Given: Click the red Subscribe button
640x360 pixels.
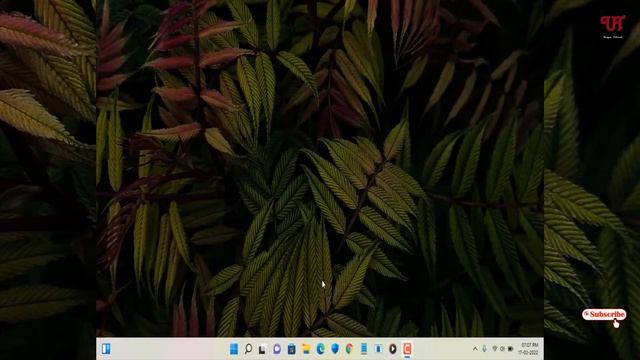Looking at the screenshot, I should (x=604, y=314).
